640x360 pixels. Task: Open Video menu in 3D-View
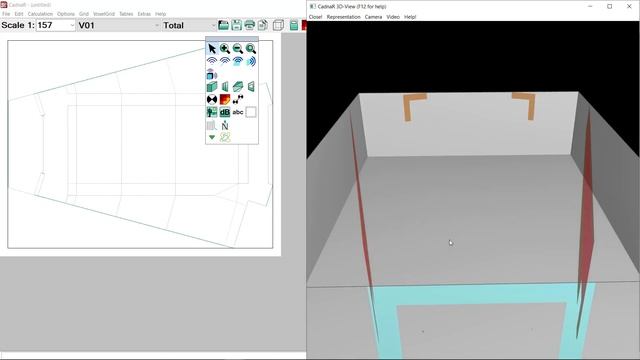point(393,17)
